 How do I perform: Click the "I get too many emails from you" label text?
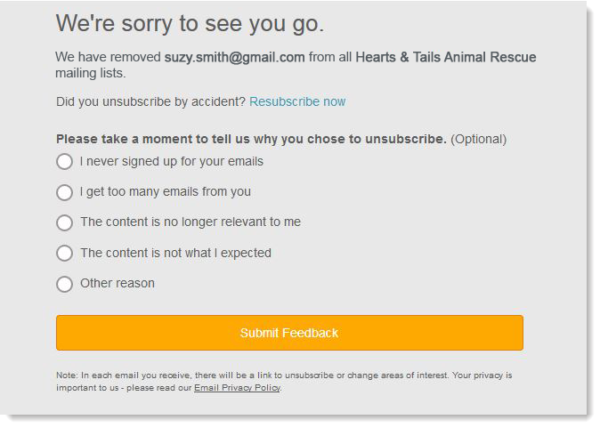coord(165,192)
